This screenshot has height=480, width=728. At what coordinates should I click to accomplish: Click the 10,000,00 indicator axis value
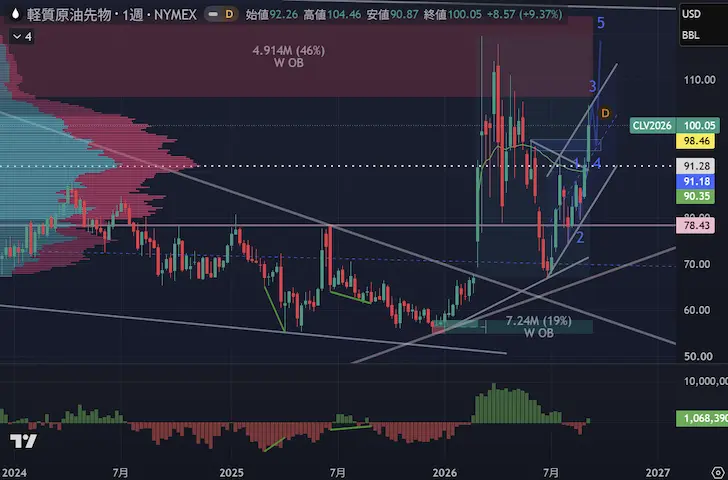tap(706, 382)
